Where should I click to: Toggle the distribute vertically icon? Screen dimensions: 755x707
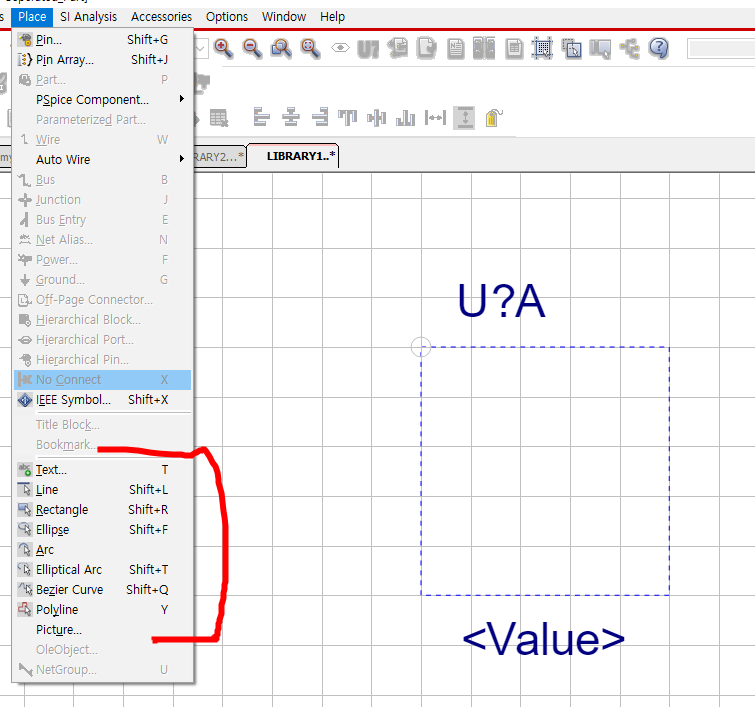(465, 118)
